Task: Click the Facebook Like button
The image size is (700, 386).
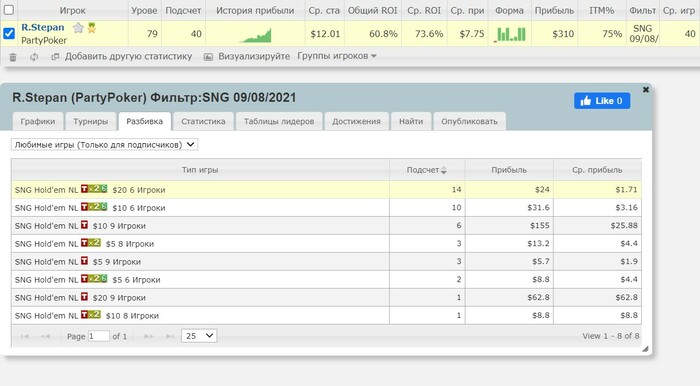Action: pyautogui.click(x=602, y=101)
